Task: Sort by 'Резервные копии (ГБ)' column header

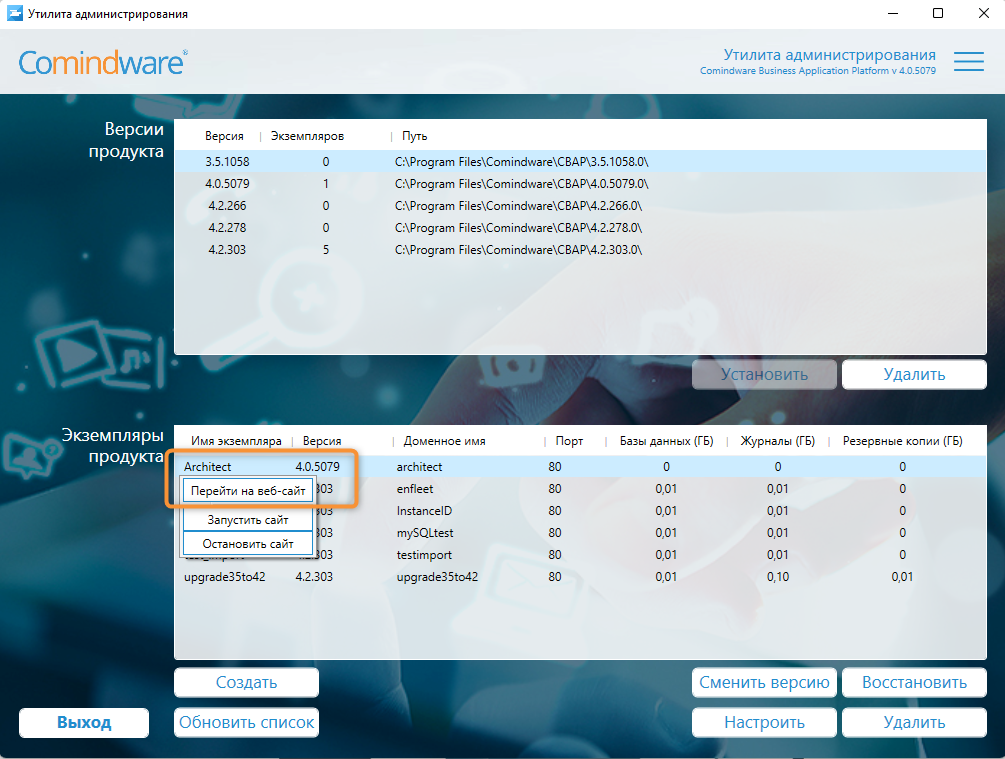Action: [902, 441]
